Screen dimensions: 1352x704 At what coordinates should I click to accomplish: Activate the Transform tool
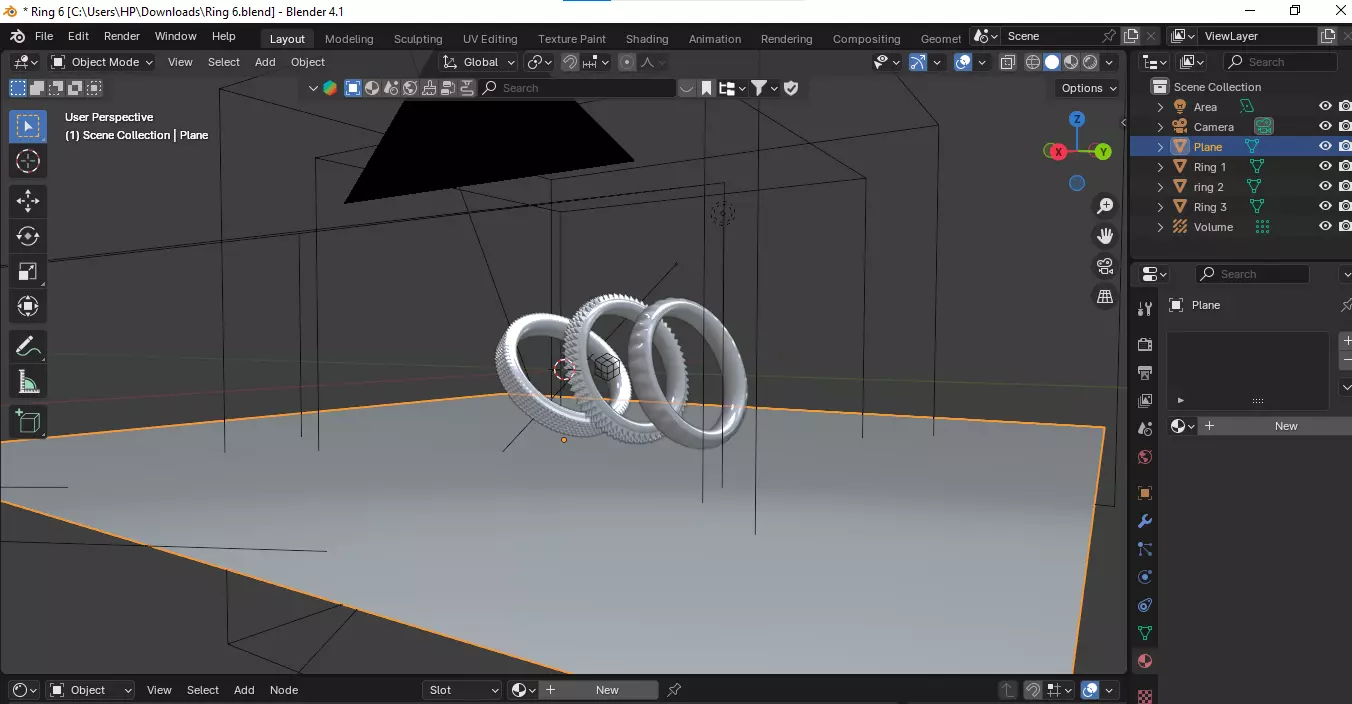click(28, 306)
